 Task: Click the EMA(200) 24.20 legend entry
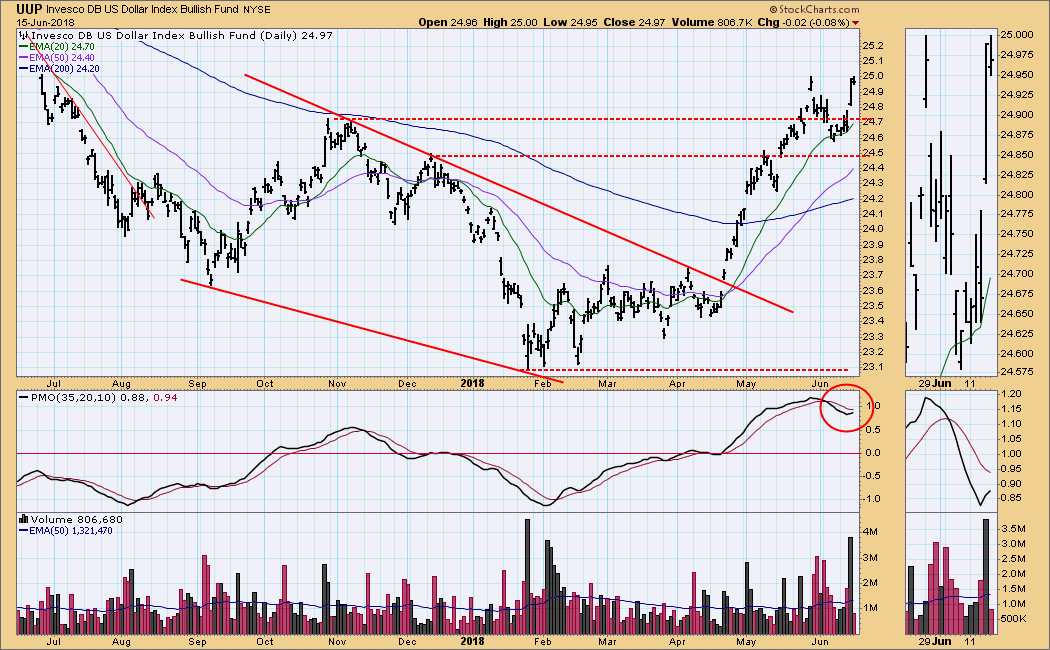click(x=64, y=68)
